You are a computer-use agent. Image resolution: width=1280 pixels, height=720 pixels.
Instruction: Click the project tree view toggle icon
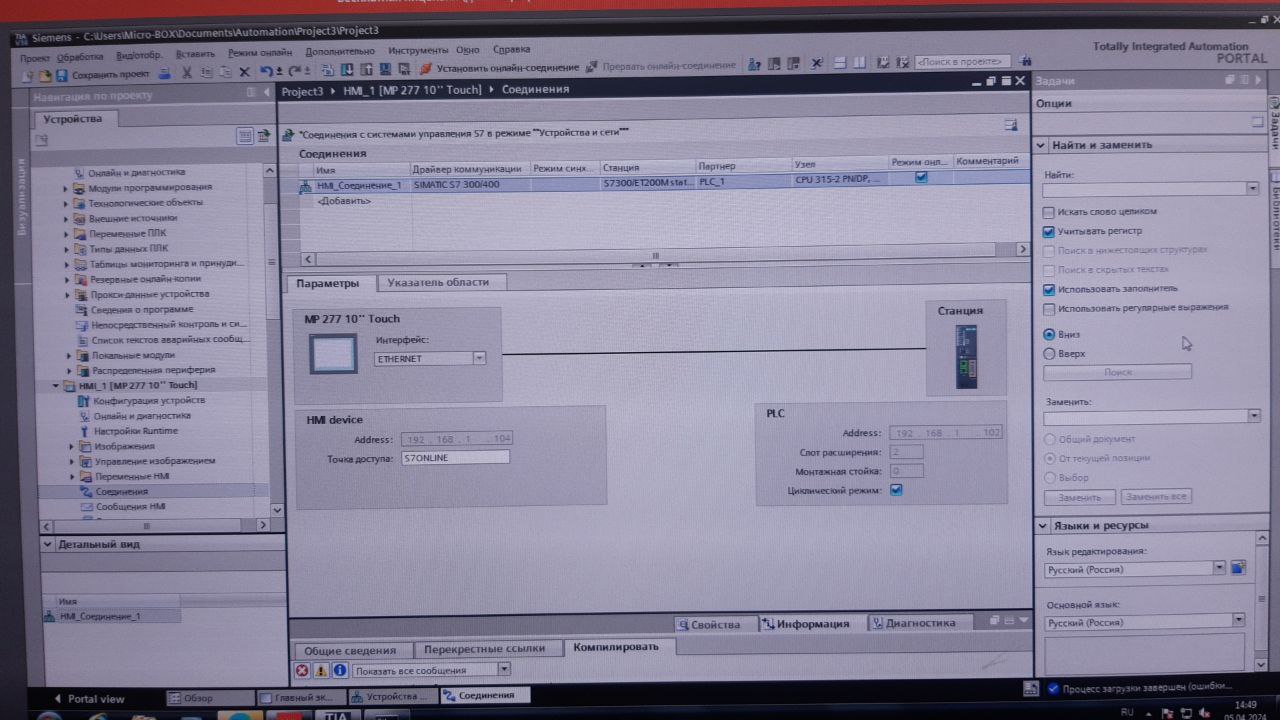(245, 135)
